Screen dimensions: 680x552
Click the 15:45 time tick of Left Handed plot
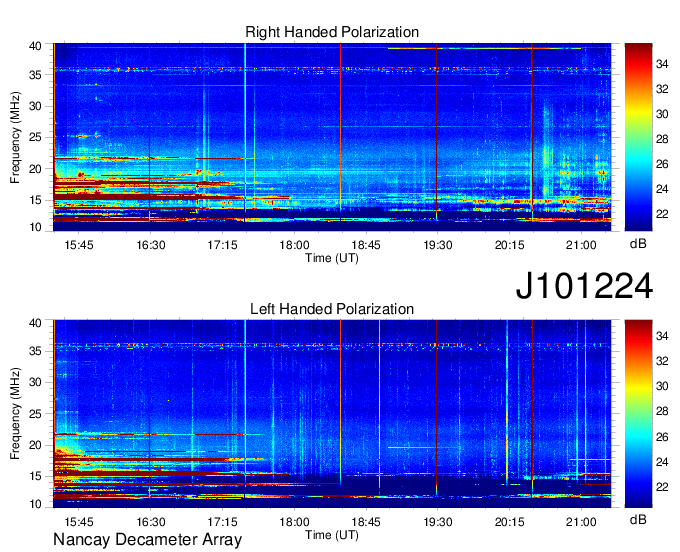point(79,522)
